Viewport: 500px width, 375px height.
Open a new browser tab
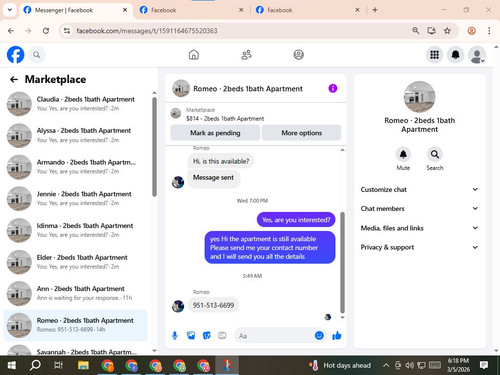pyautogui.click(x=375, y=10)
